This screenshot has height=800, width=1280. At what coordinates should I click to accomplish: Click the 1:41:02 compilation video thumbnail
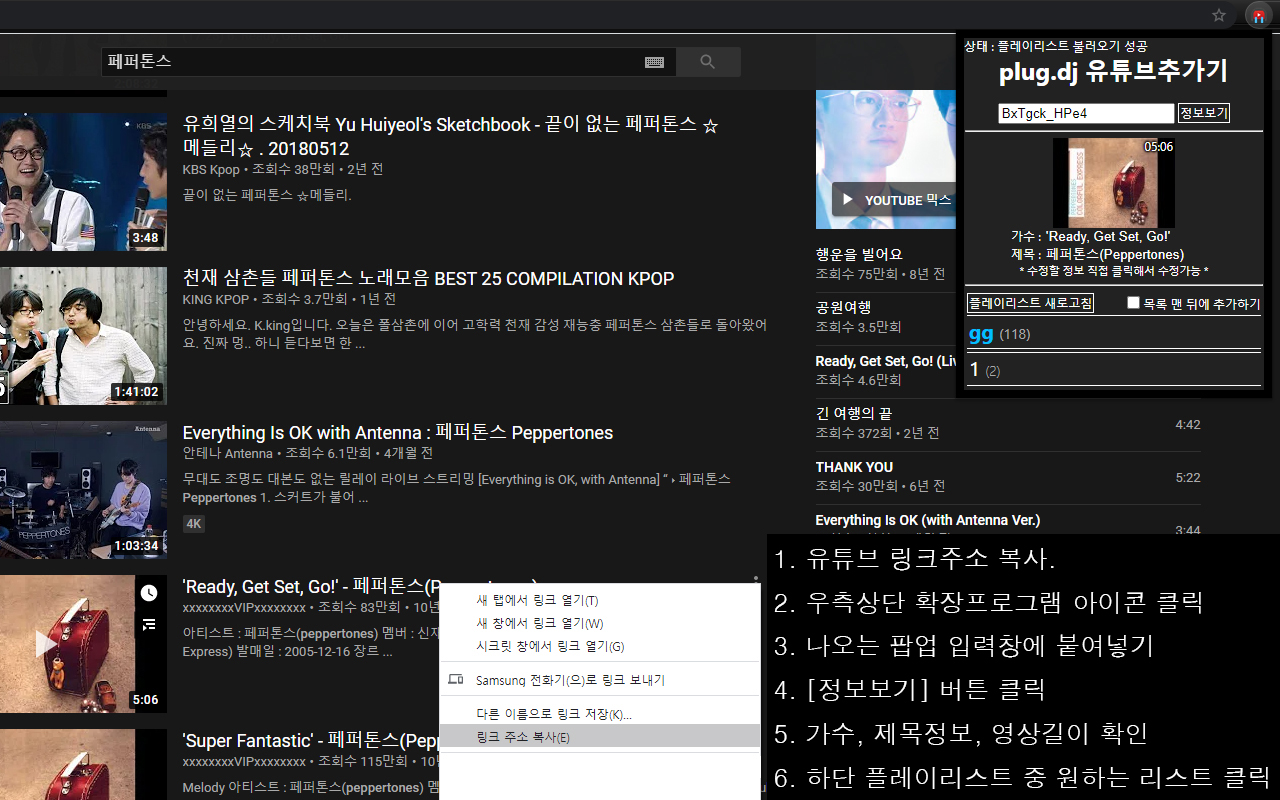point(83,336)
